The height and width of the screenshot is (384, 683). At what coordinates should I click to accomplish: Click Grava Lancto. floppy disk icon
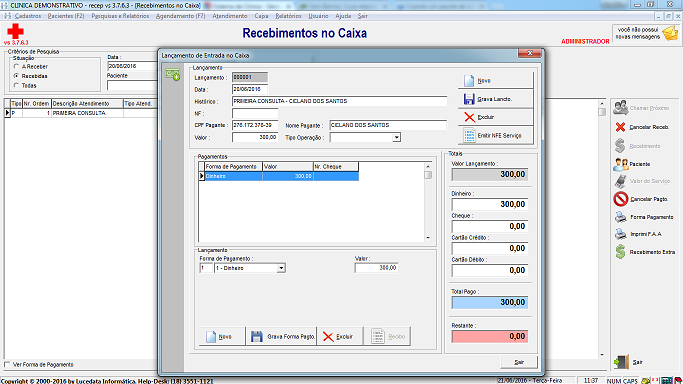(469, 99)
